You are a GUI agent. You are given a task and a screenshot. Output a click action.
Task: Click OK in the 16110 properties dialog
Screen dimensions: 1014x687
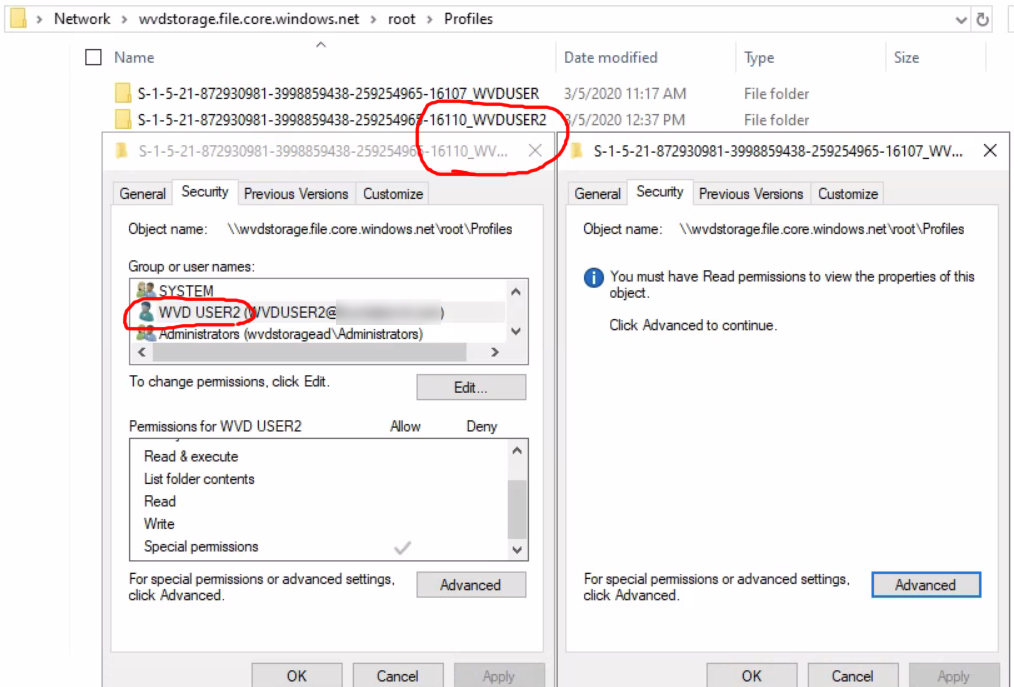tap(297, 676)
